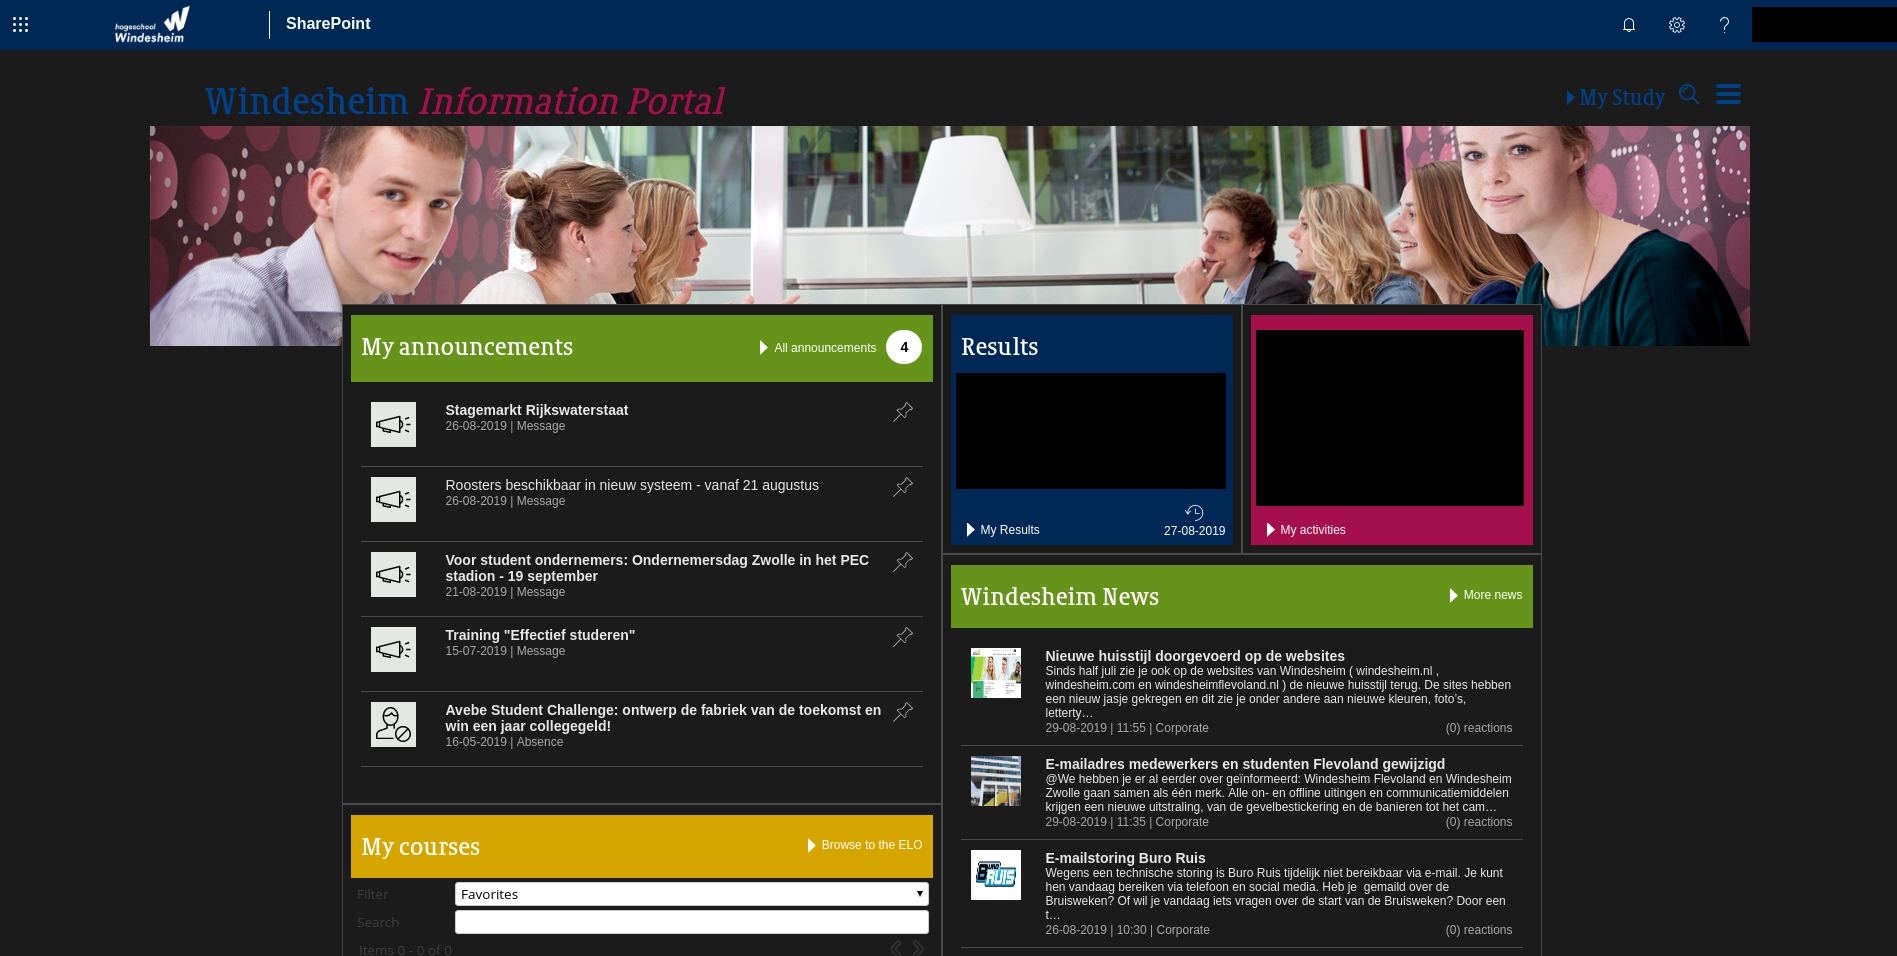Image resolution: width=1897 pixels, height=956 pixels.
Task: Open thumbnail for Nieuwe huisstijl news
Action: tap(996, 673)
